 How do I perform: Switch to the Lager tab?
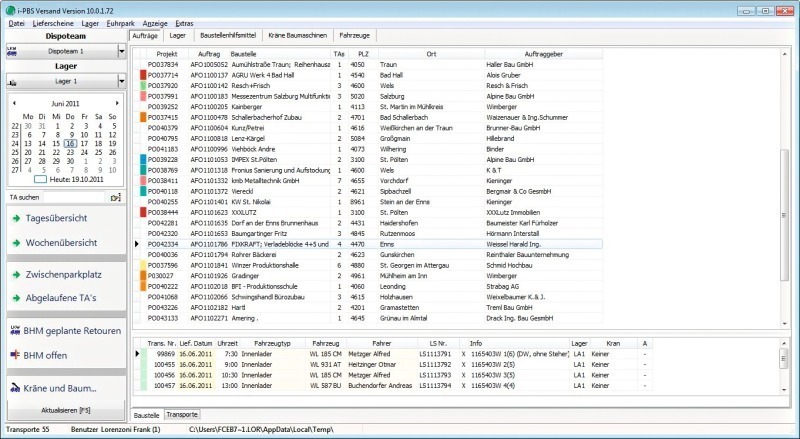178,36
